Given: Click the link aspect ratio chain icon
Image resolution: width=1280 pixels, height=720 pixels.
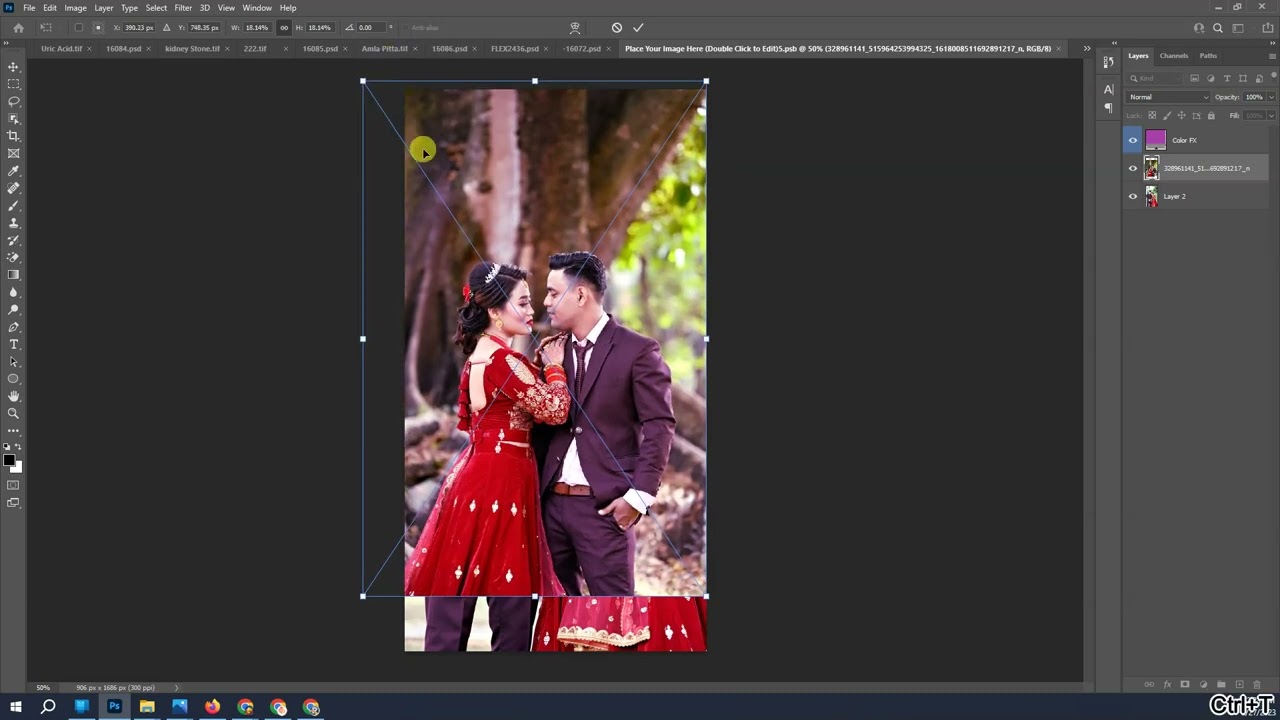Looking at the screenshot, I should click(284, 28).
